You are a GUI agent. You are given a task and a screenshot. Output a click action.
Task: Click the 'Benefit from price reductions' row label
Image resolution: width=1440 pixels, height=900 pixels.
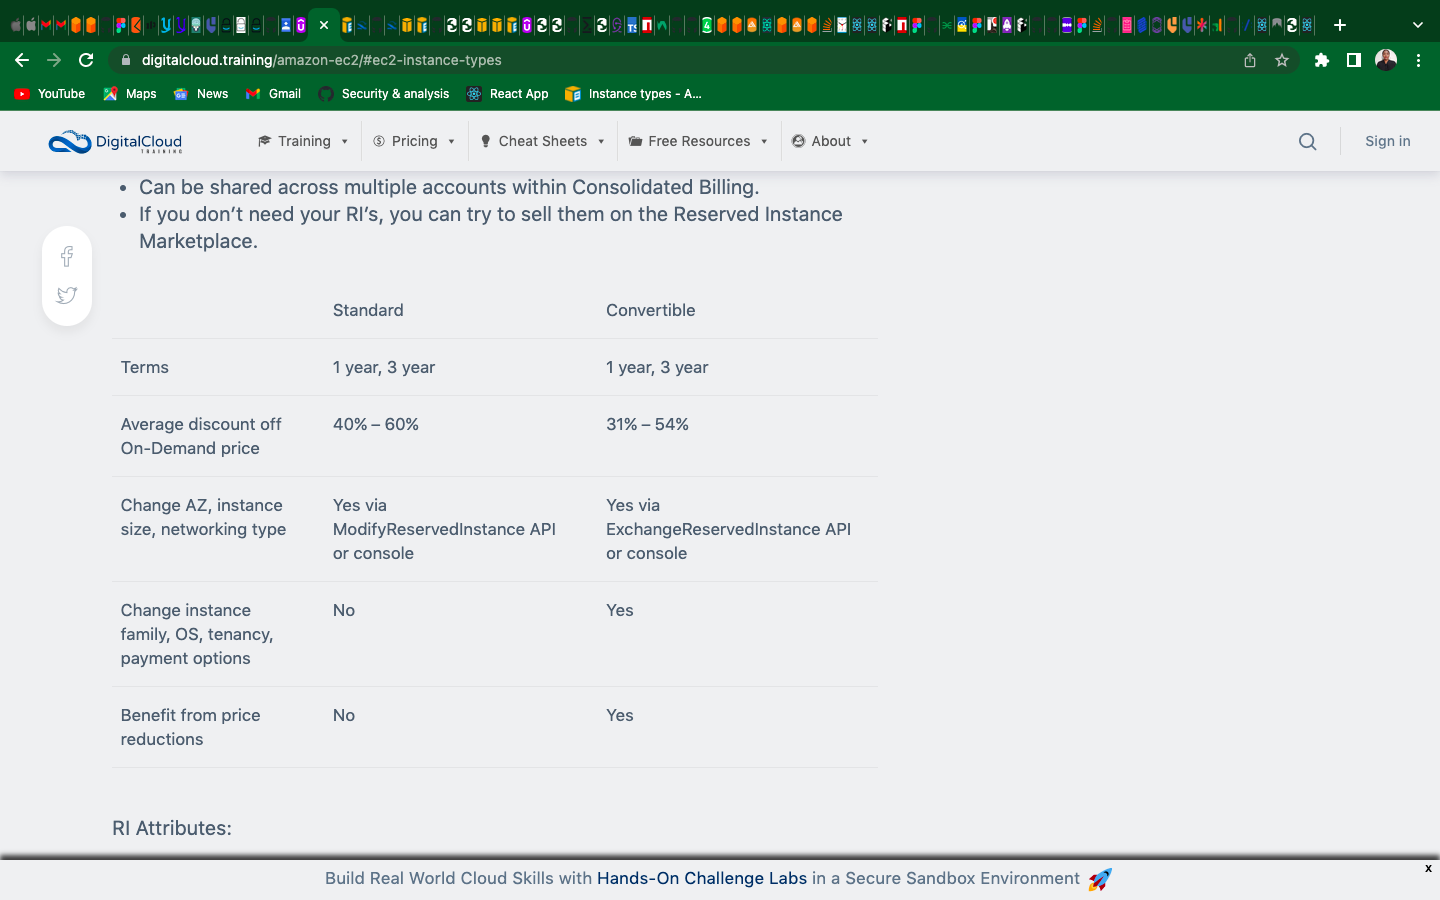coord(190,727)
